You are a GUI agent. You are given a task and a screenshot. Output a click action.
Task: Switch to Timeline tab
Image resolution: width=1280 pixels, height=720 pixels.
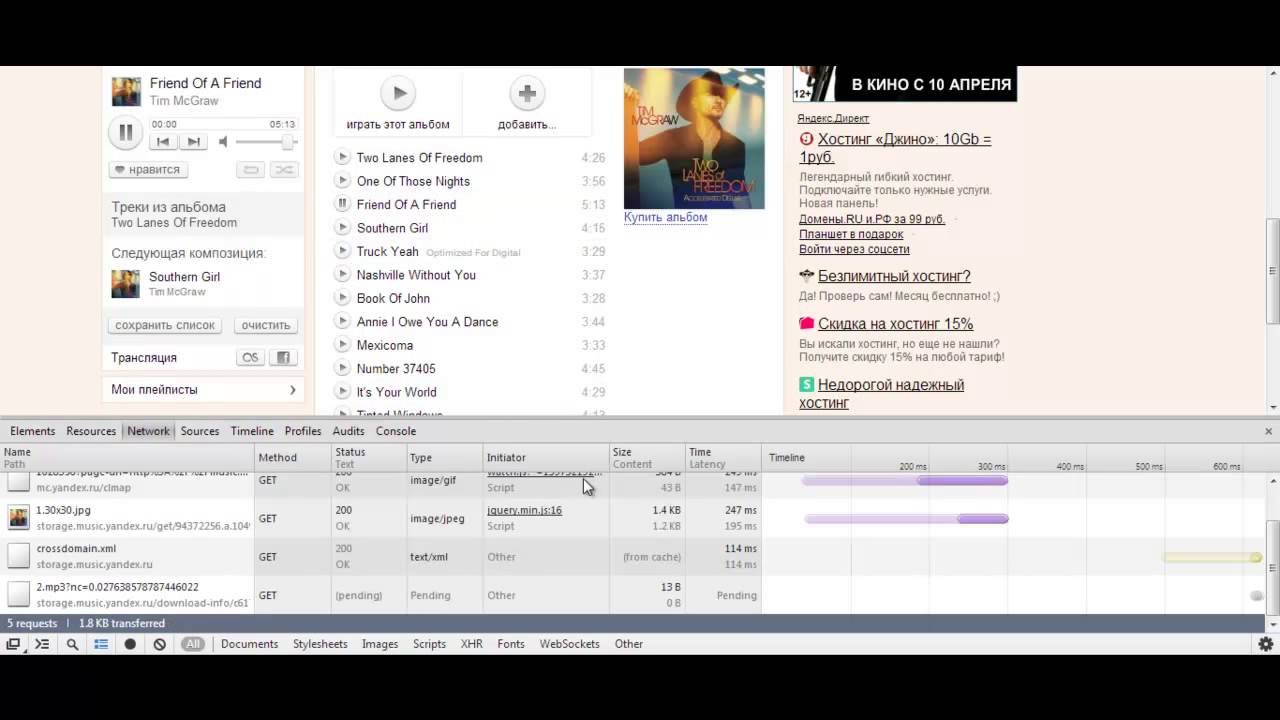[252, 431]
